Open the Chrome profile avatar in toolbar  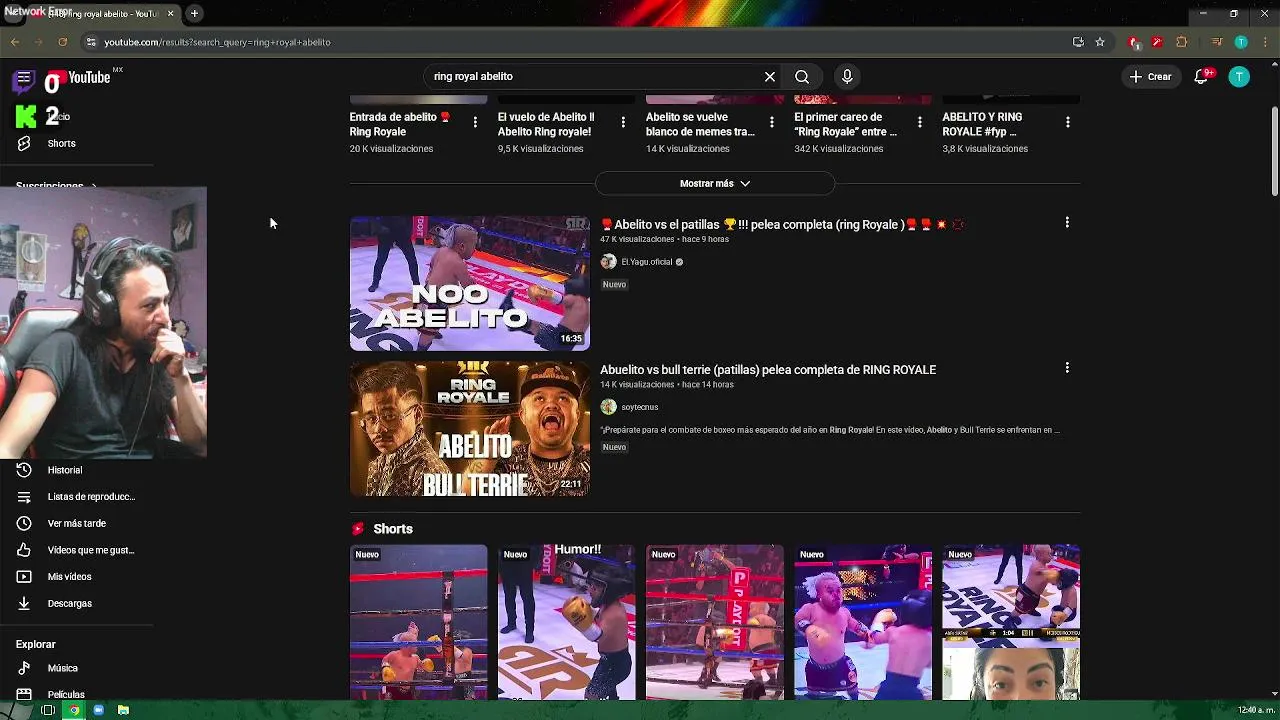tap(1241, 42)
